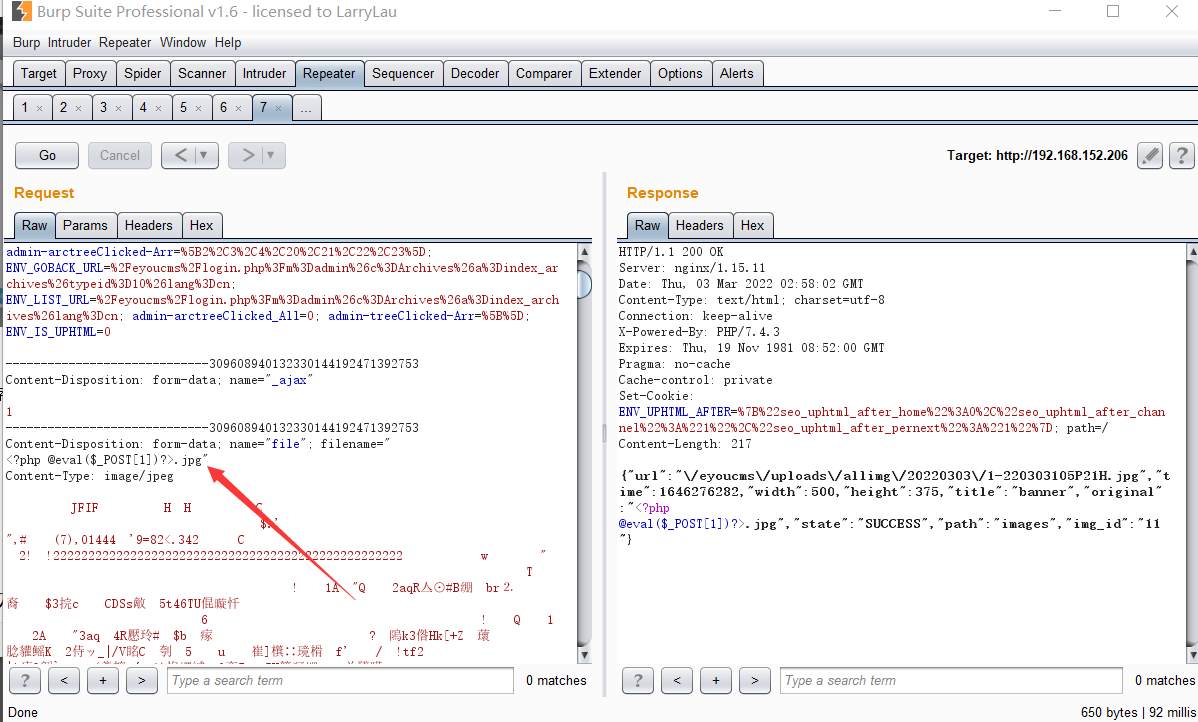The height and width of the screenshot is (722, 1198).
Task: Click plus button beside request search
Action: (x=102, y=680)
